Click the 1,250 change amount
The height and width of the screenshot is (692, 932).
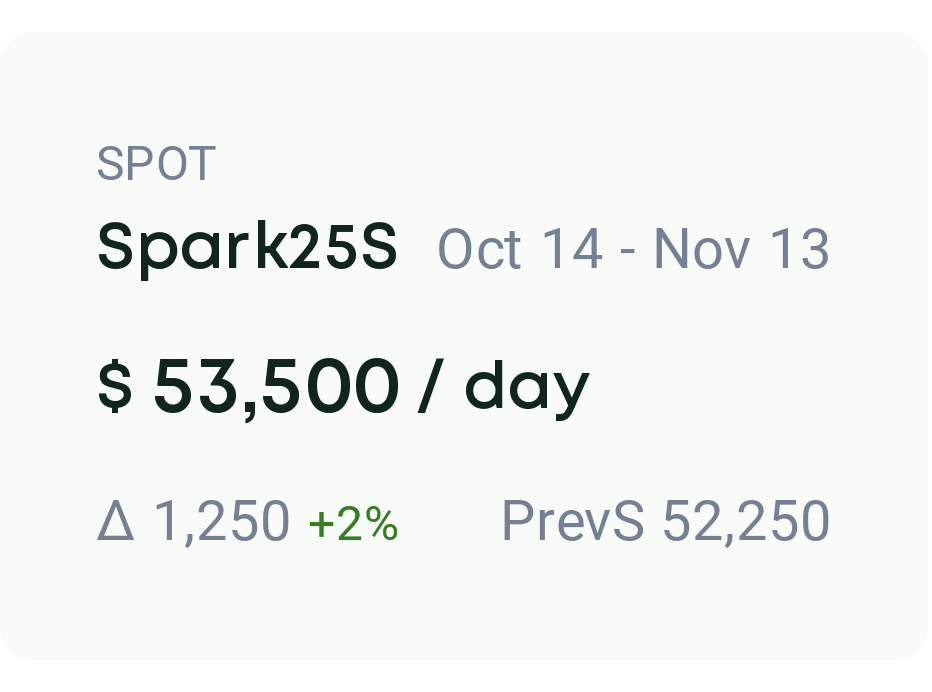(222, 521)
